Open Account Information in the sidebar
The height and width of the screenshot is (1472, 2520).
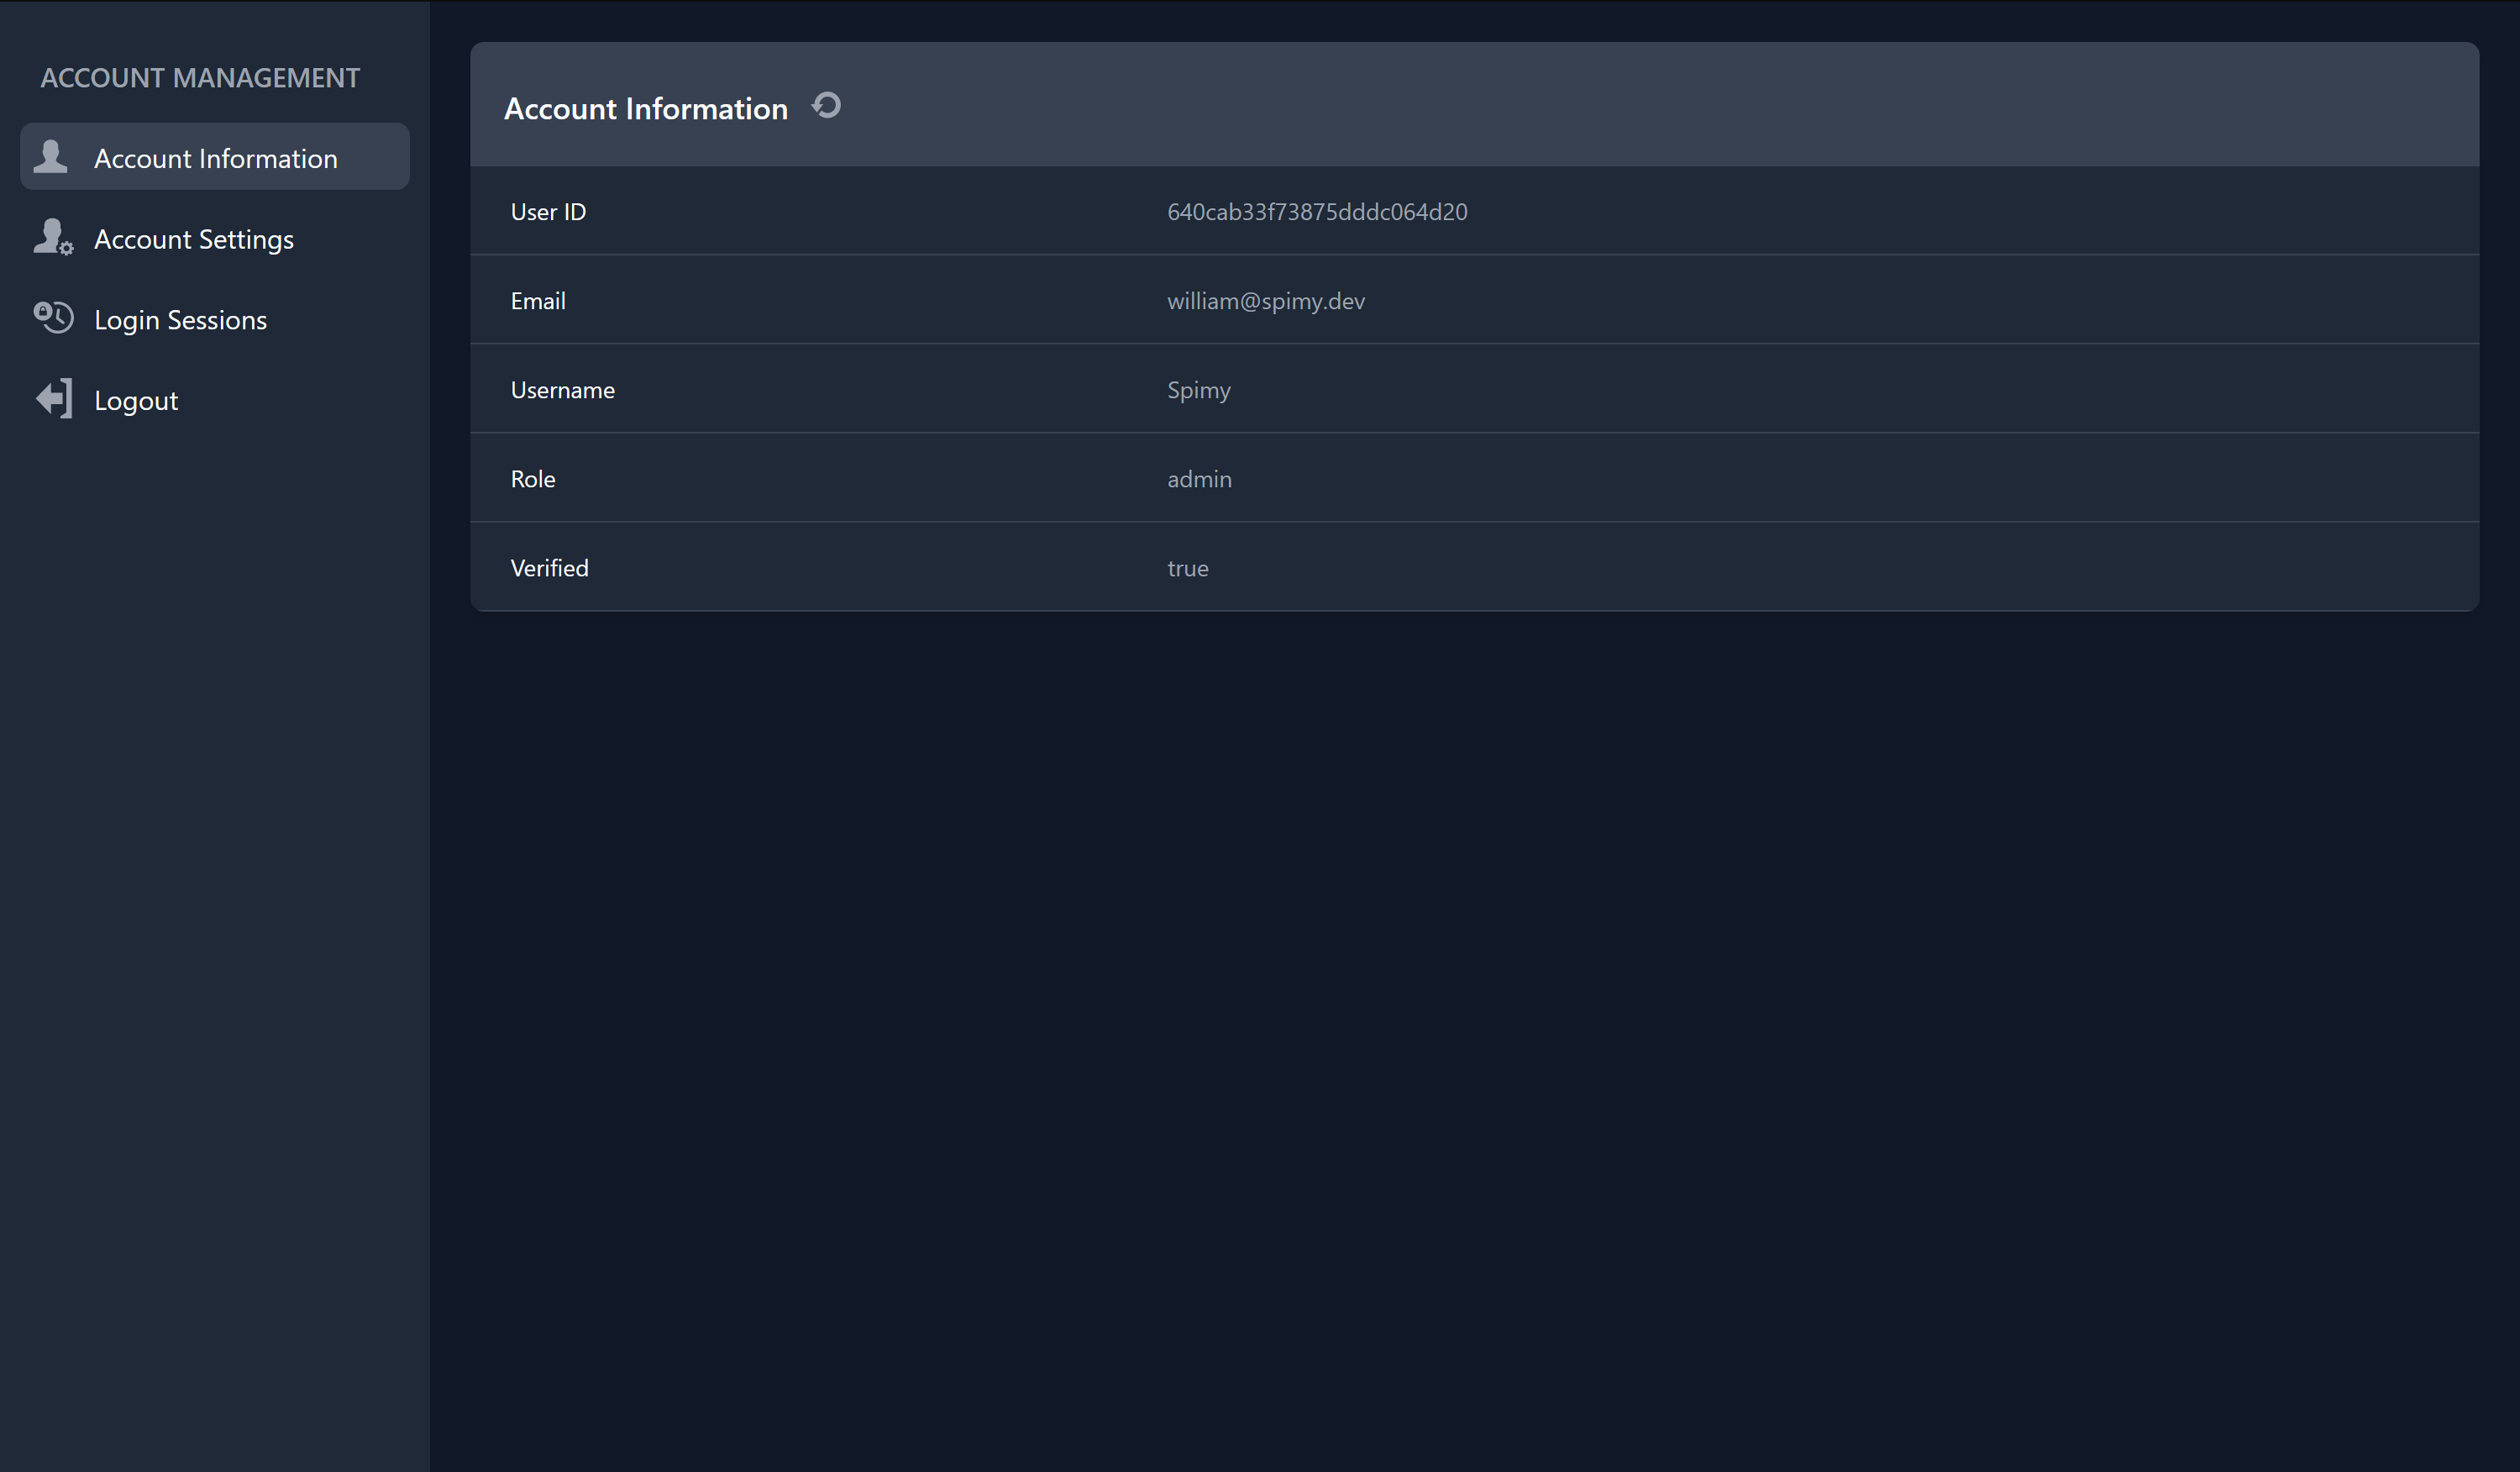click(215, 157)
